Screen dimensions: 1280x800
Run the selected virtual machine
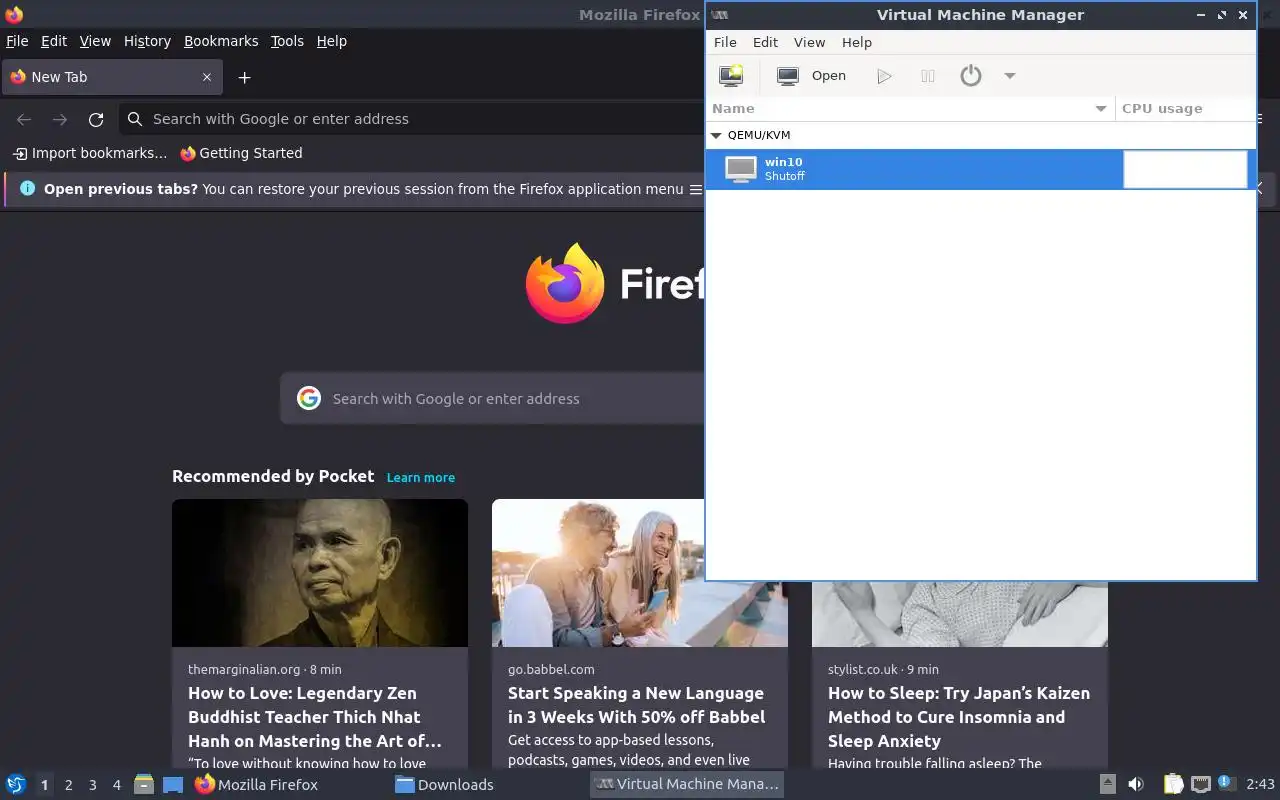[x=884, y=76]
